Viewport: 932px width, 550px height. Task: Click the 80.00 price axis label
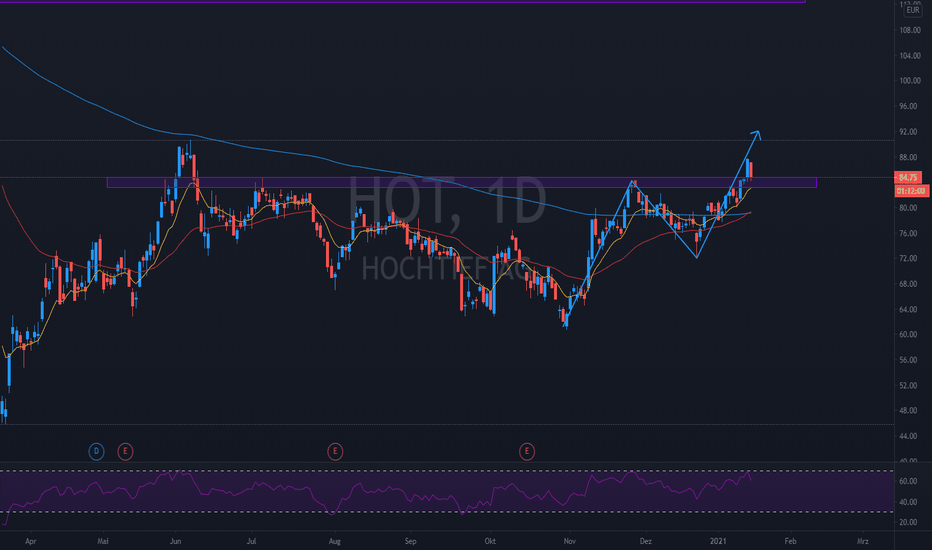pyautogui.click(x=908, y=208)
